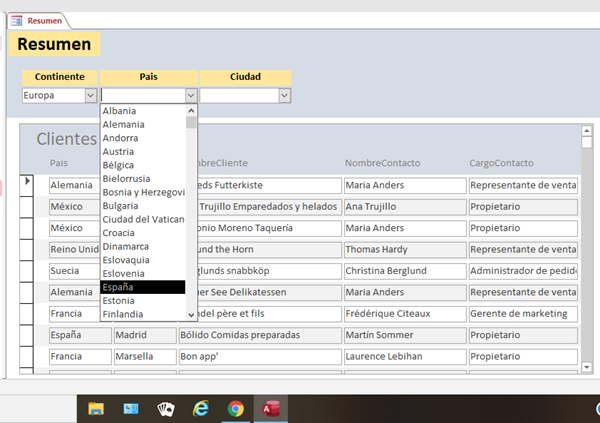Select the Madrid city field

click(144, 335)
